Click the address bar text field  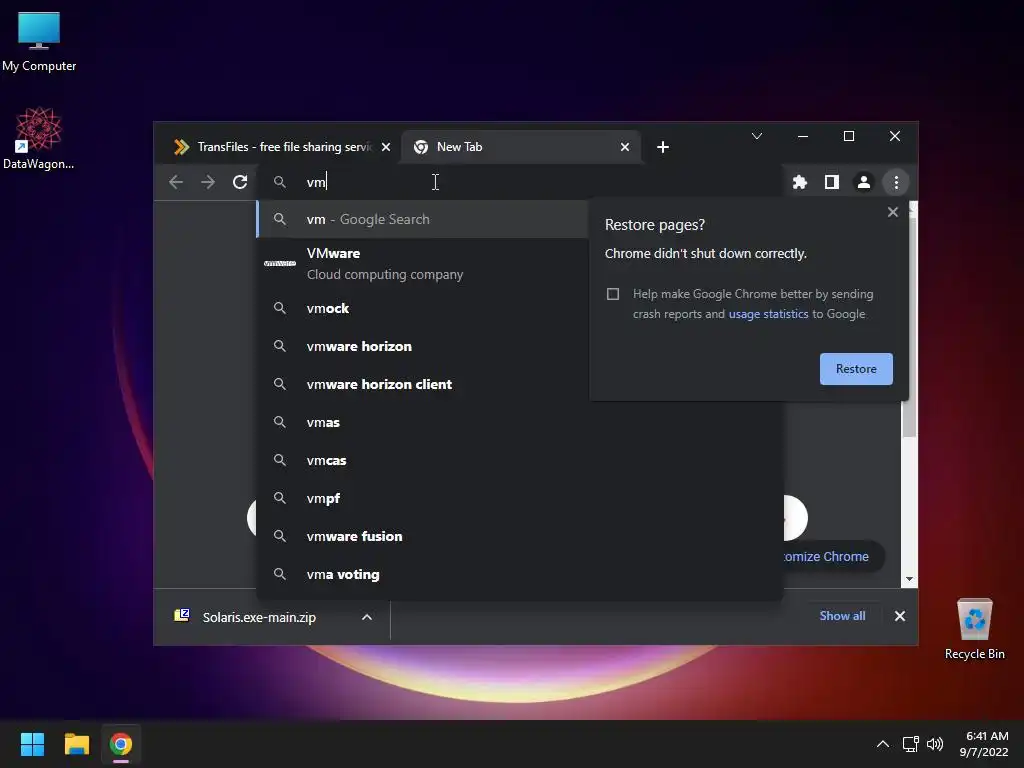click(x=522, y=182)
